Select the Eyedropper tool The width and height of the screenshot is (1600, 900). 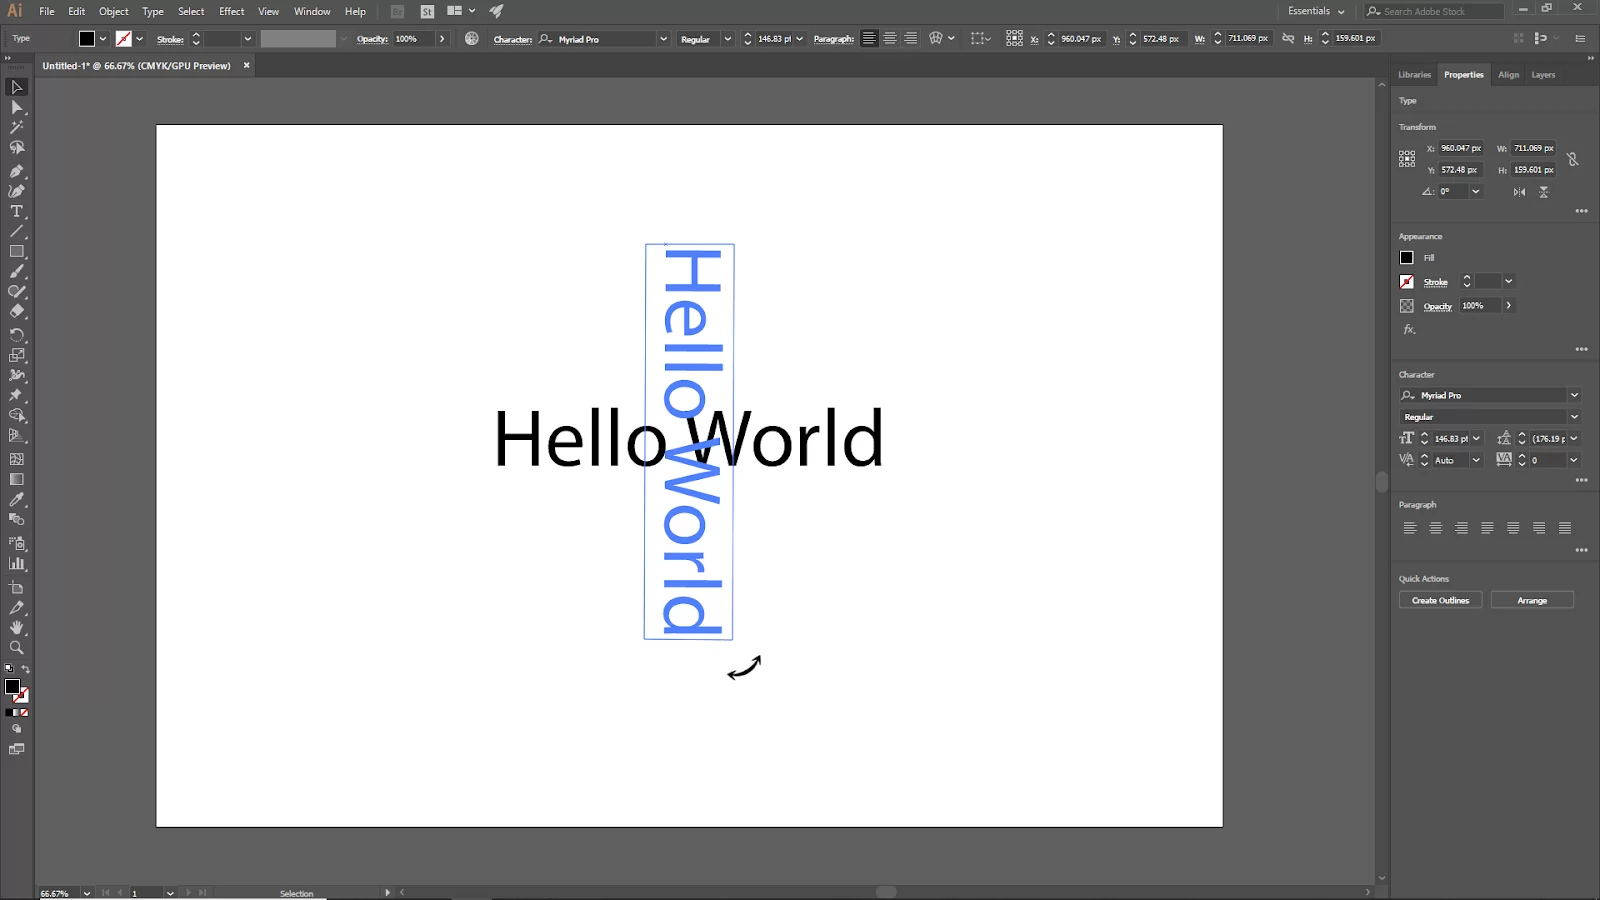(x=17, y=500)
